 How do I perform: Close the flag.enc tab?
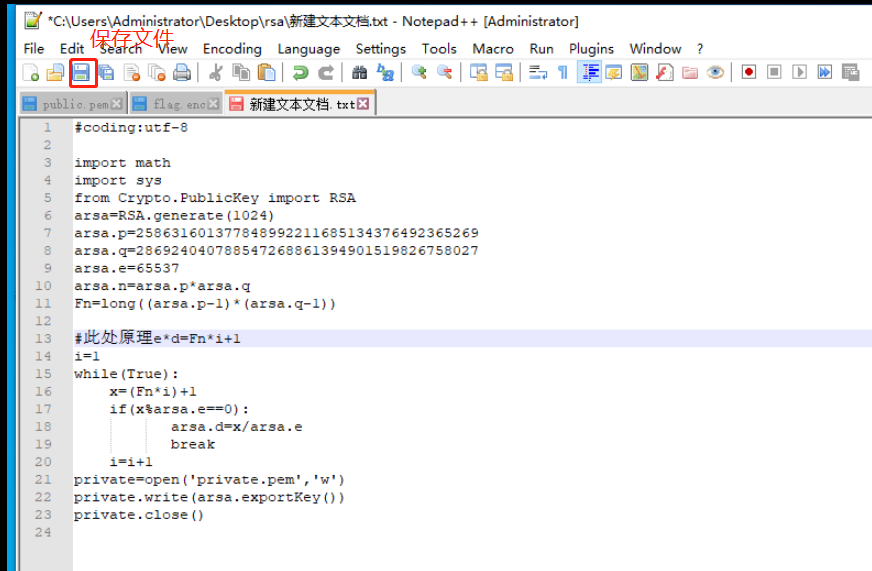click(214, 104)
